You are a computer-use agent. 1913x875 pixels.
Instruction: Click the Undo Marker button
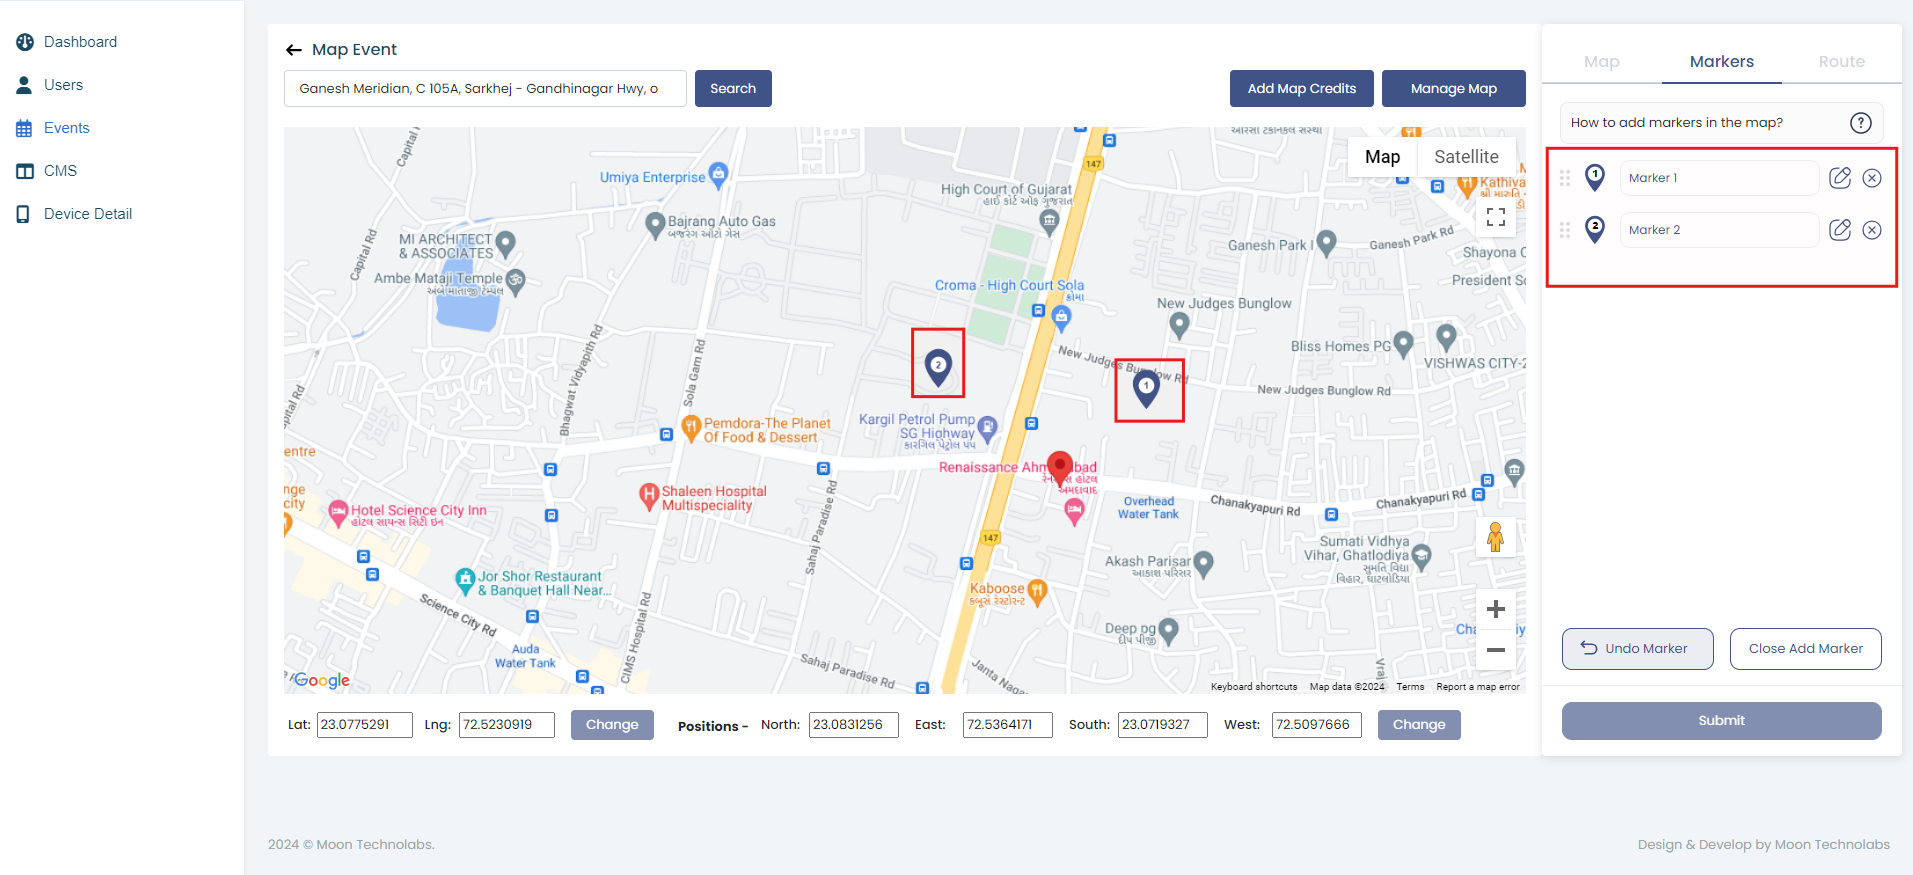[1637, 649]
